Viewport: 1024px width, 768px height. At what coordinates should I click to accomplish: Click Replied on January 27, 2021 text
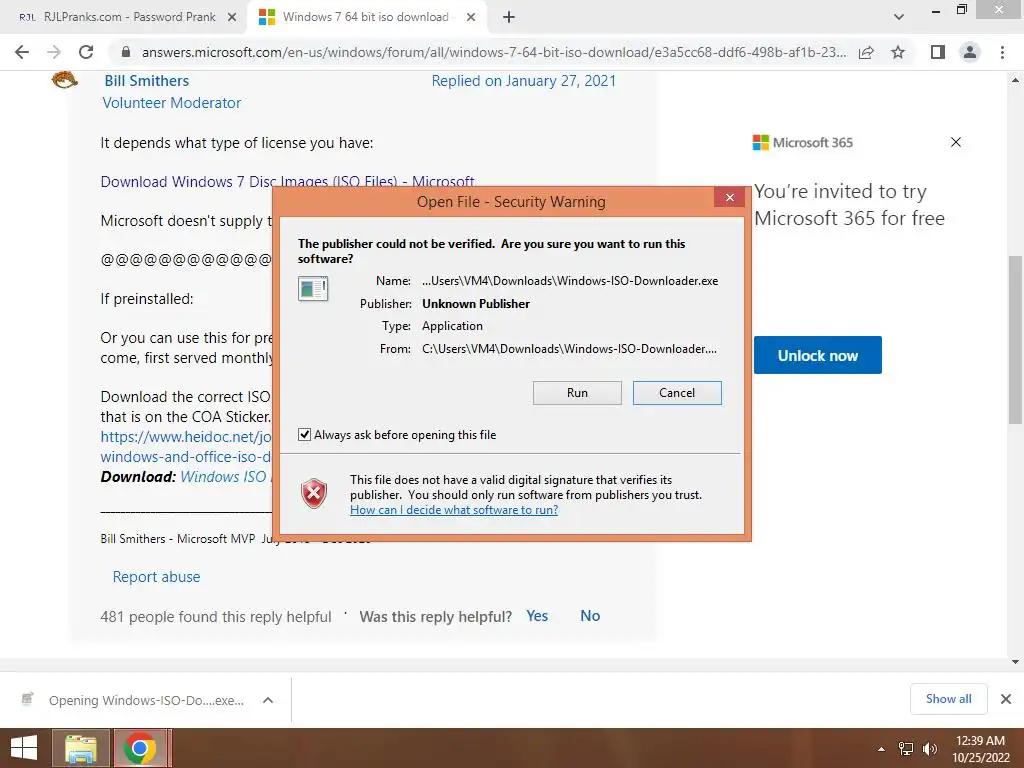(x=523, y=81)
